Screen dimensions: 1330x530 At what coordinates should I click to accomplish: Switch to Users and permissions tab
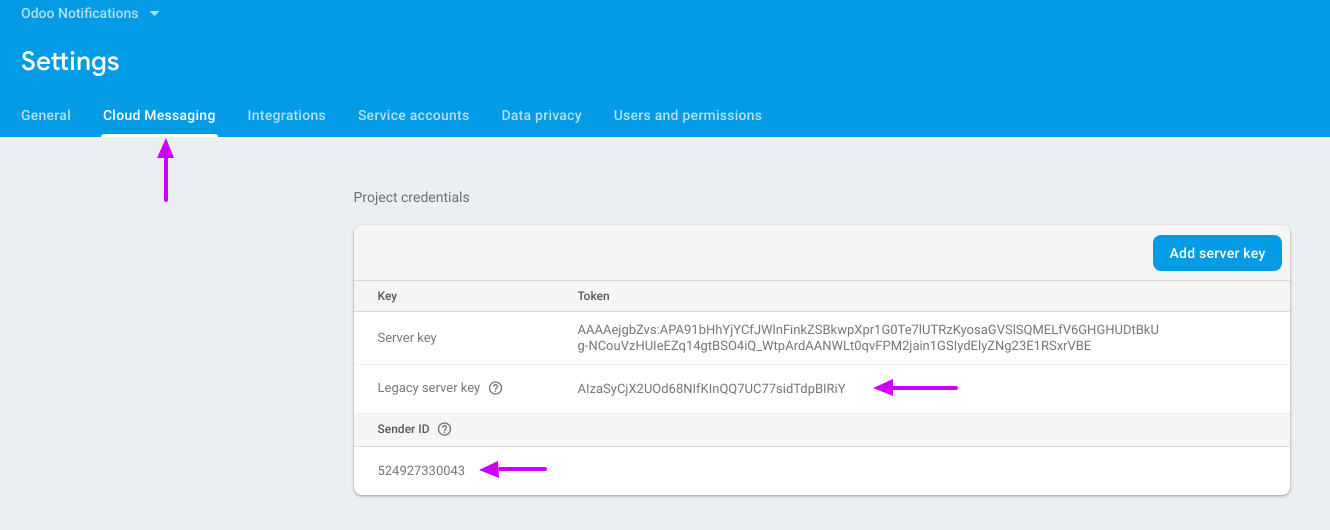pos(687,115)
